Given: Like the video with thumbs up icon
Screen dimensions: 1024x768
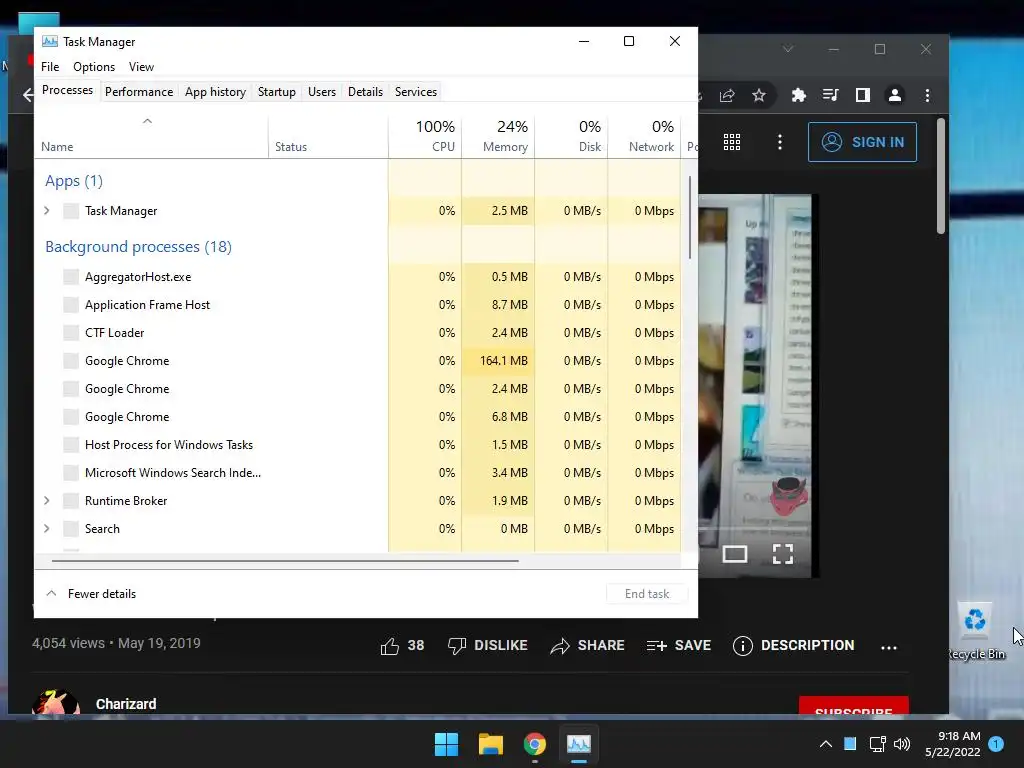Looking at the screenshot, I should (x=390, y=646).
